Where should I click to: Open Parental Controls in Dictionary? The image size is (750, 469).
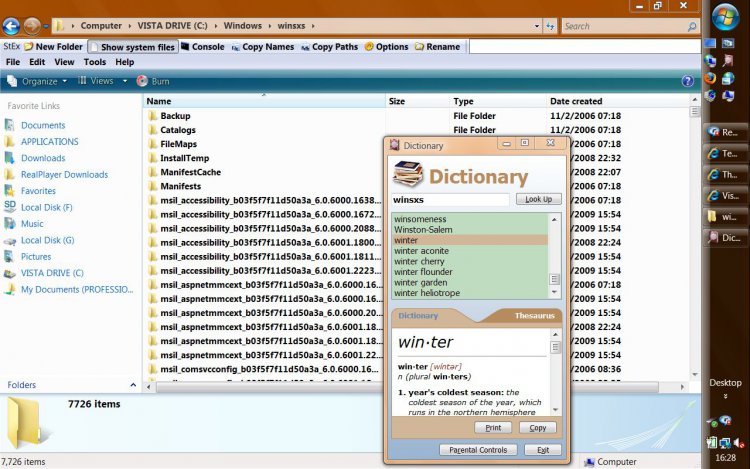478,450
